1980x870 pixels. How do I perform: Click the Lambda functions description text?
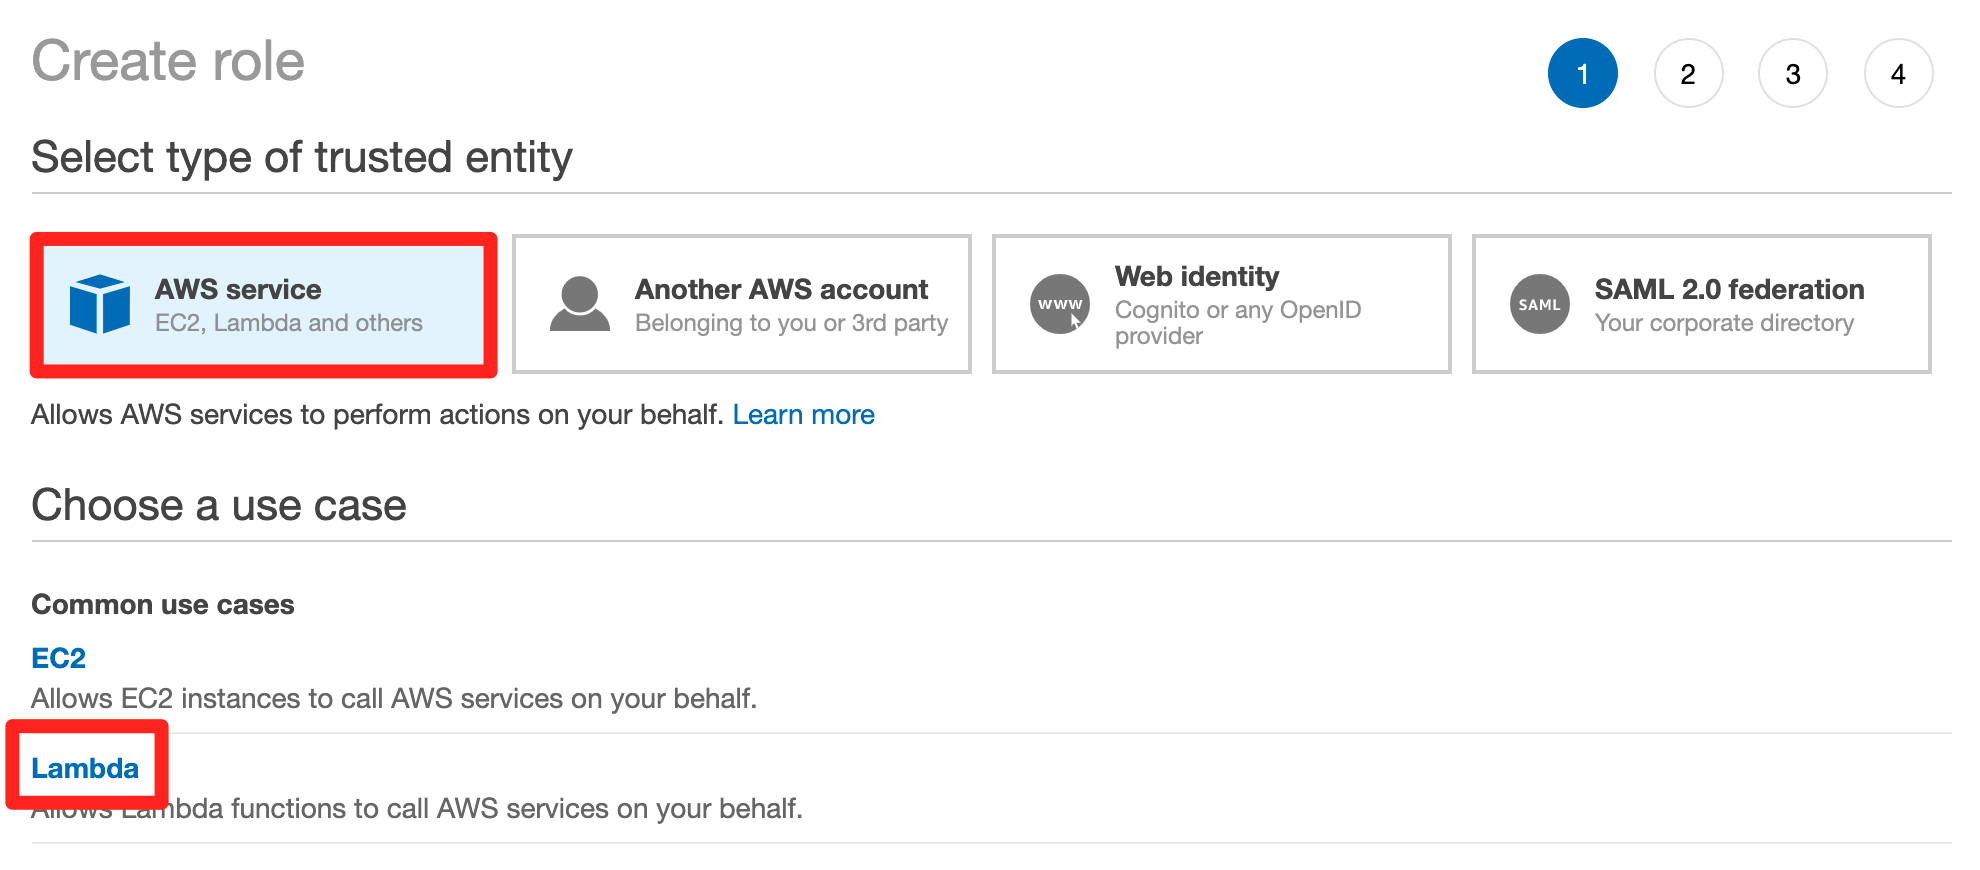click(x=417, y=808)
